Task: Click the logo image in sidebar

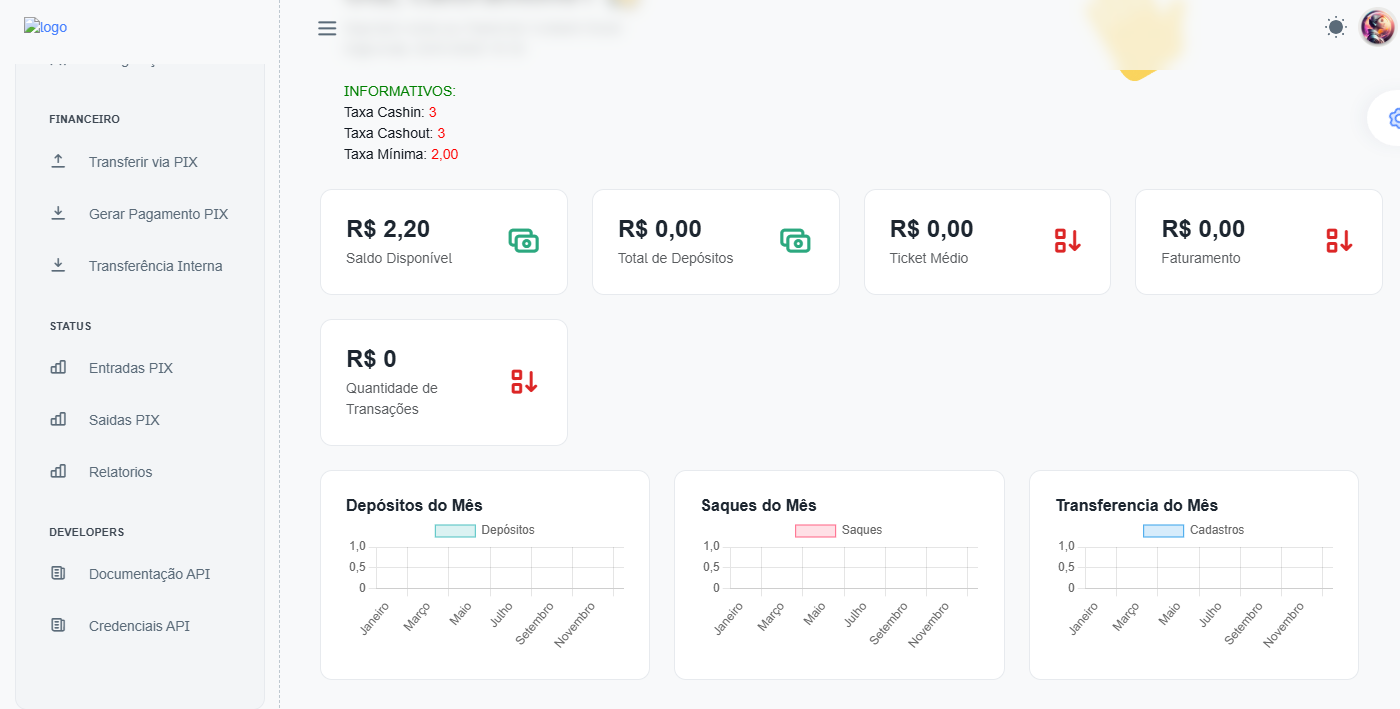Action: click(x=46, y=28)
